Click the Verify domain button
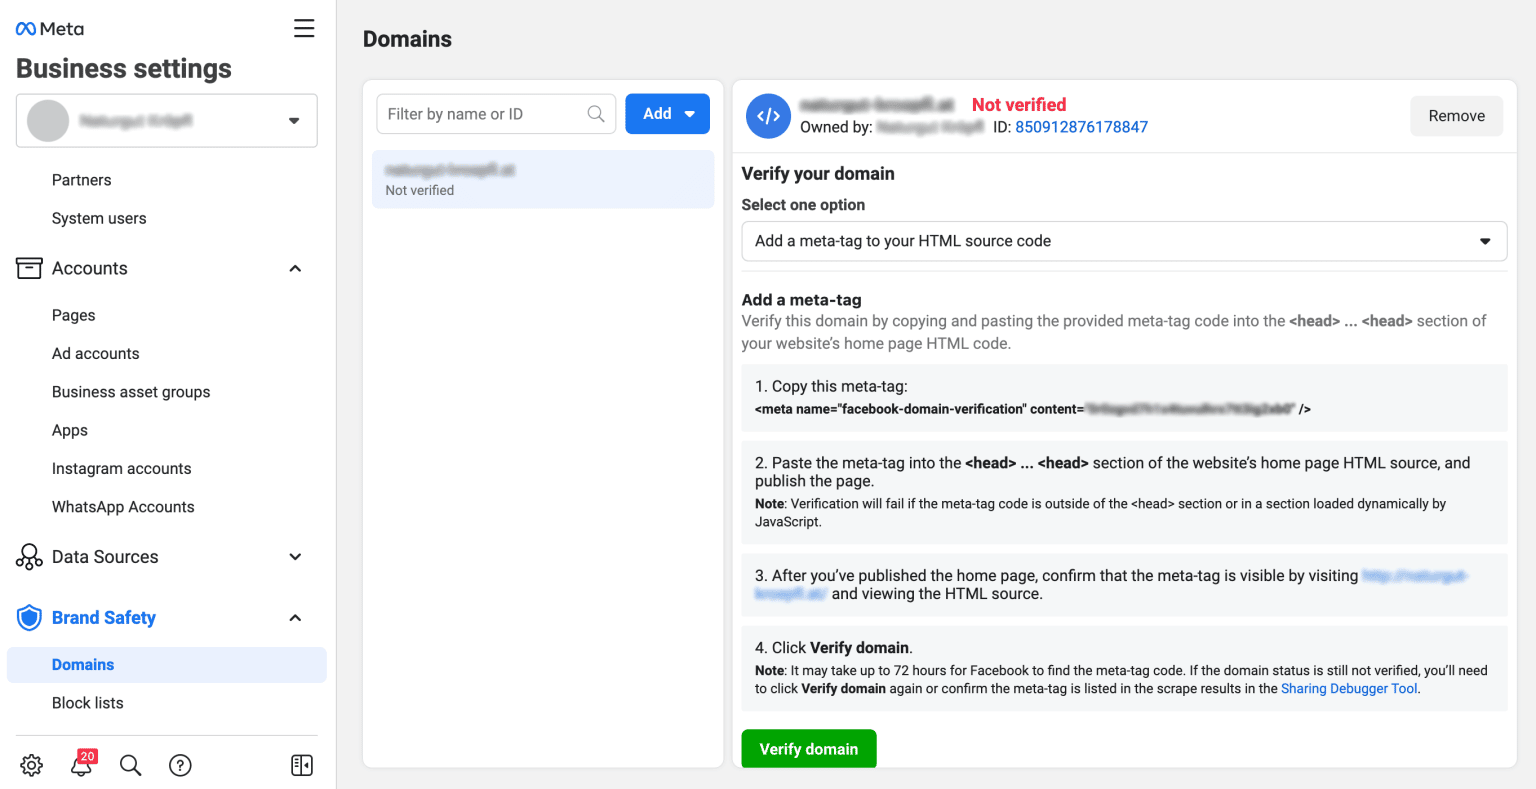 pos(808,748)
